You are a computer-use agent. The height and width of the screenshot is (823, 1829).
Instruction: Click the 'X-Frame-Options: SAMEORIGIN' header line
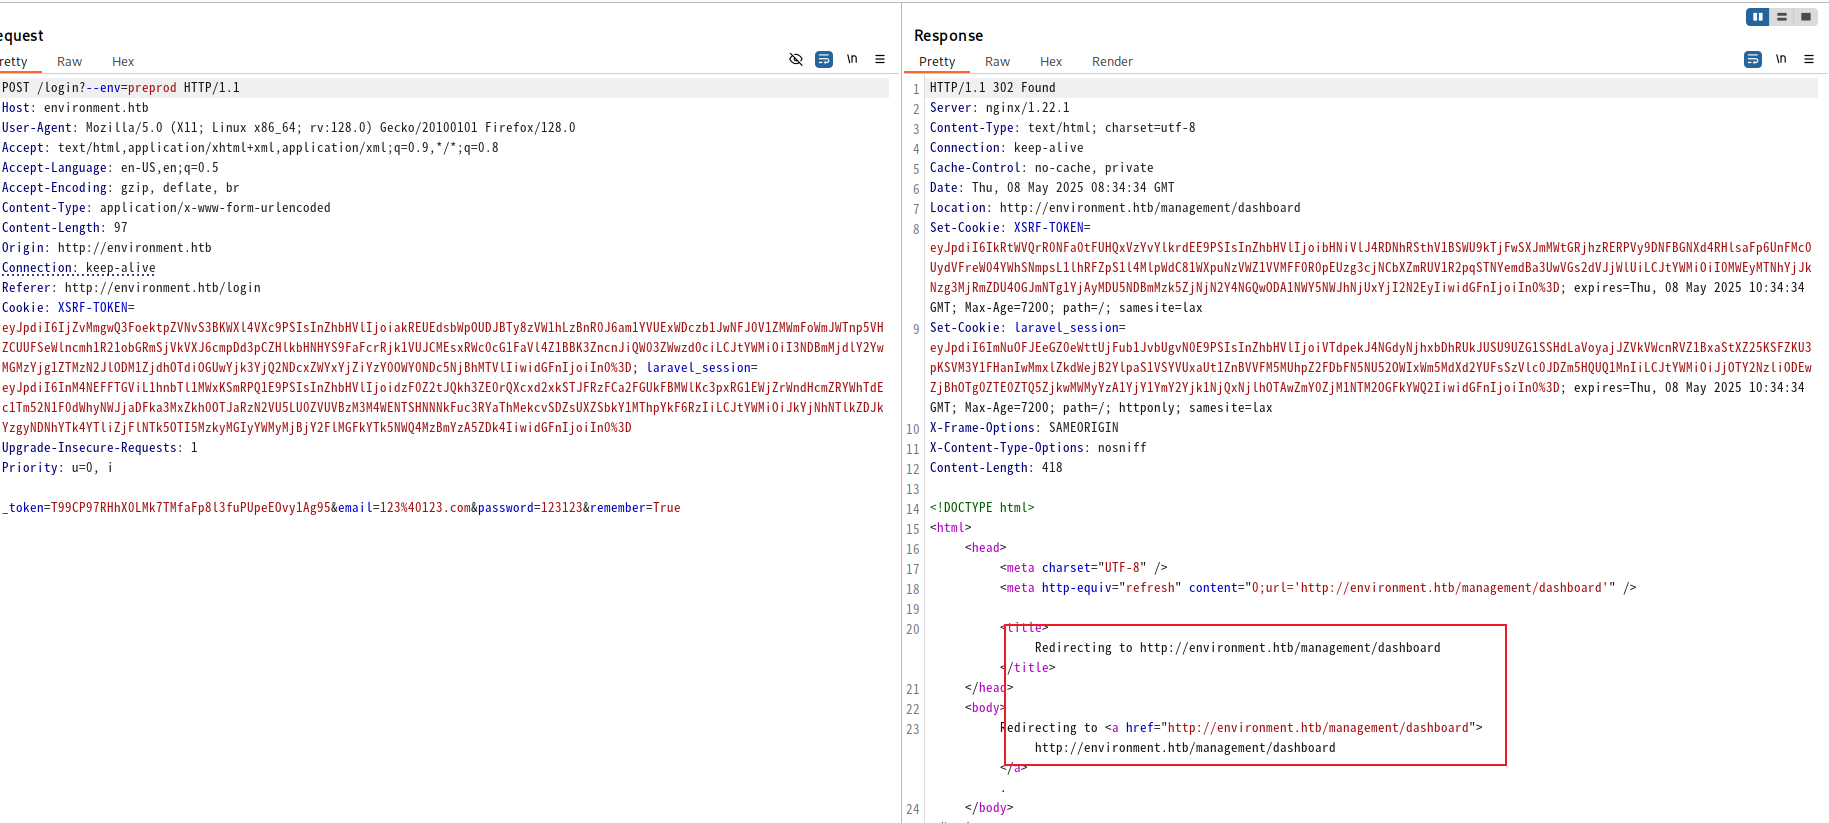(x=1024, y=428)
